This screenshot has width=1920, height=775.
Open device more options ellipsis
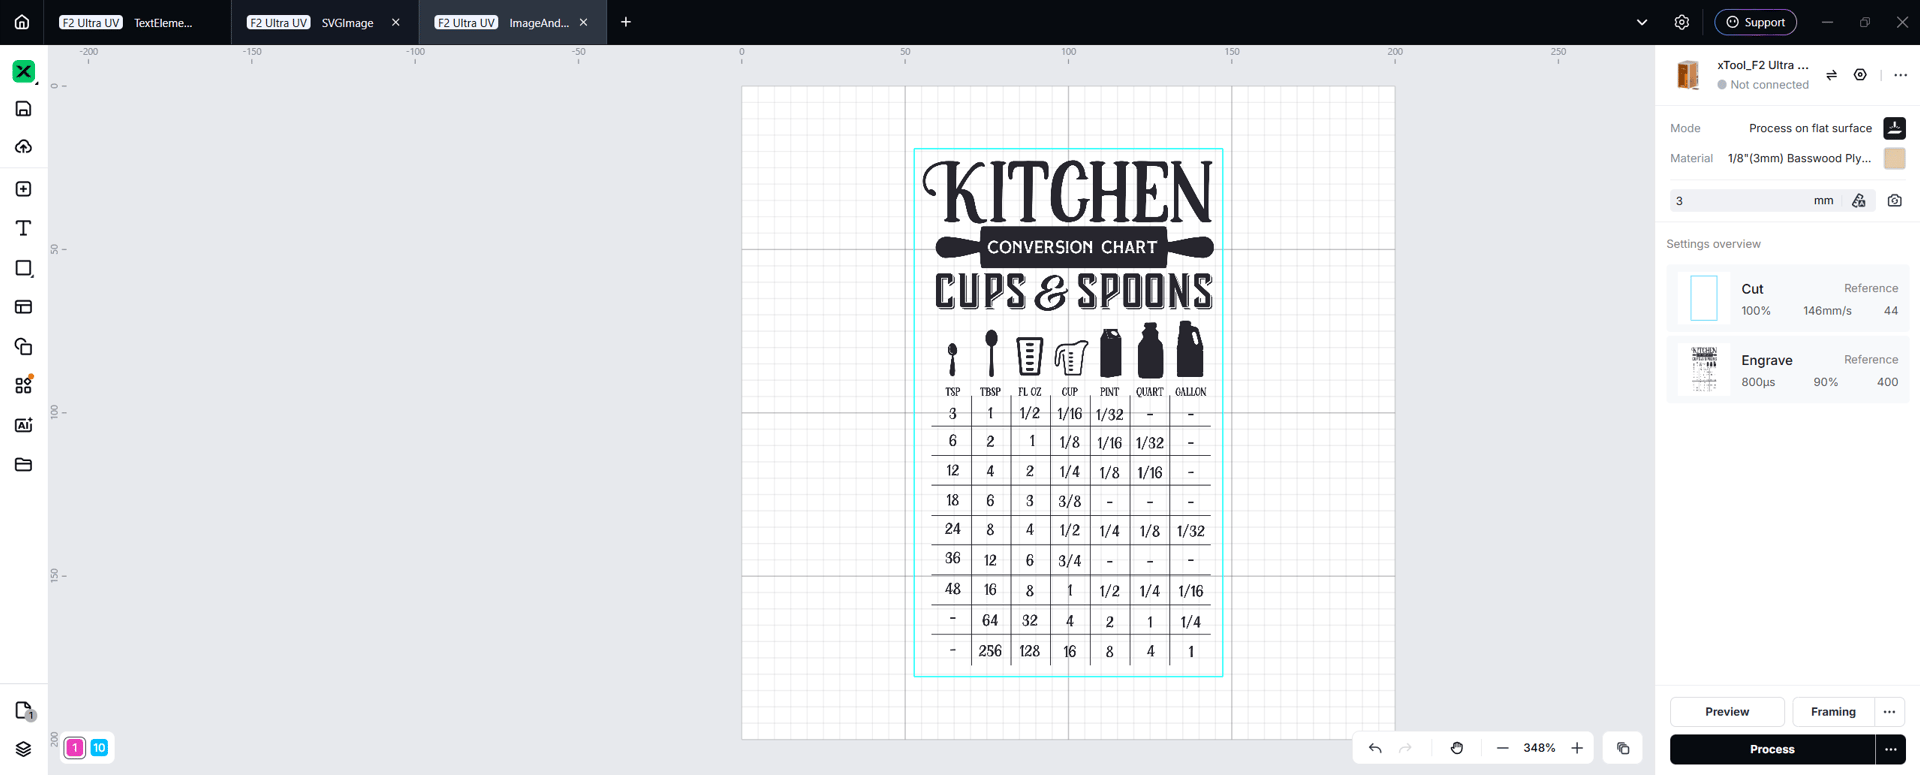pos(1900,75)
